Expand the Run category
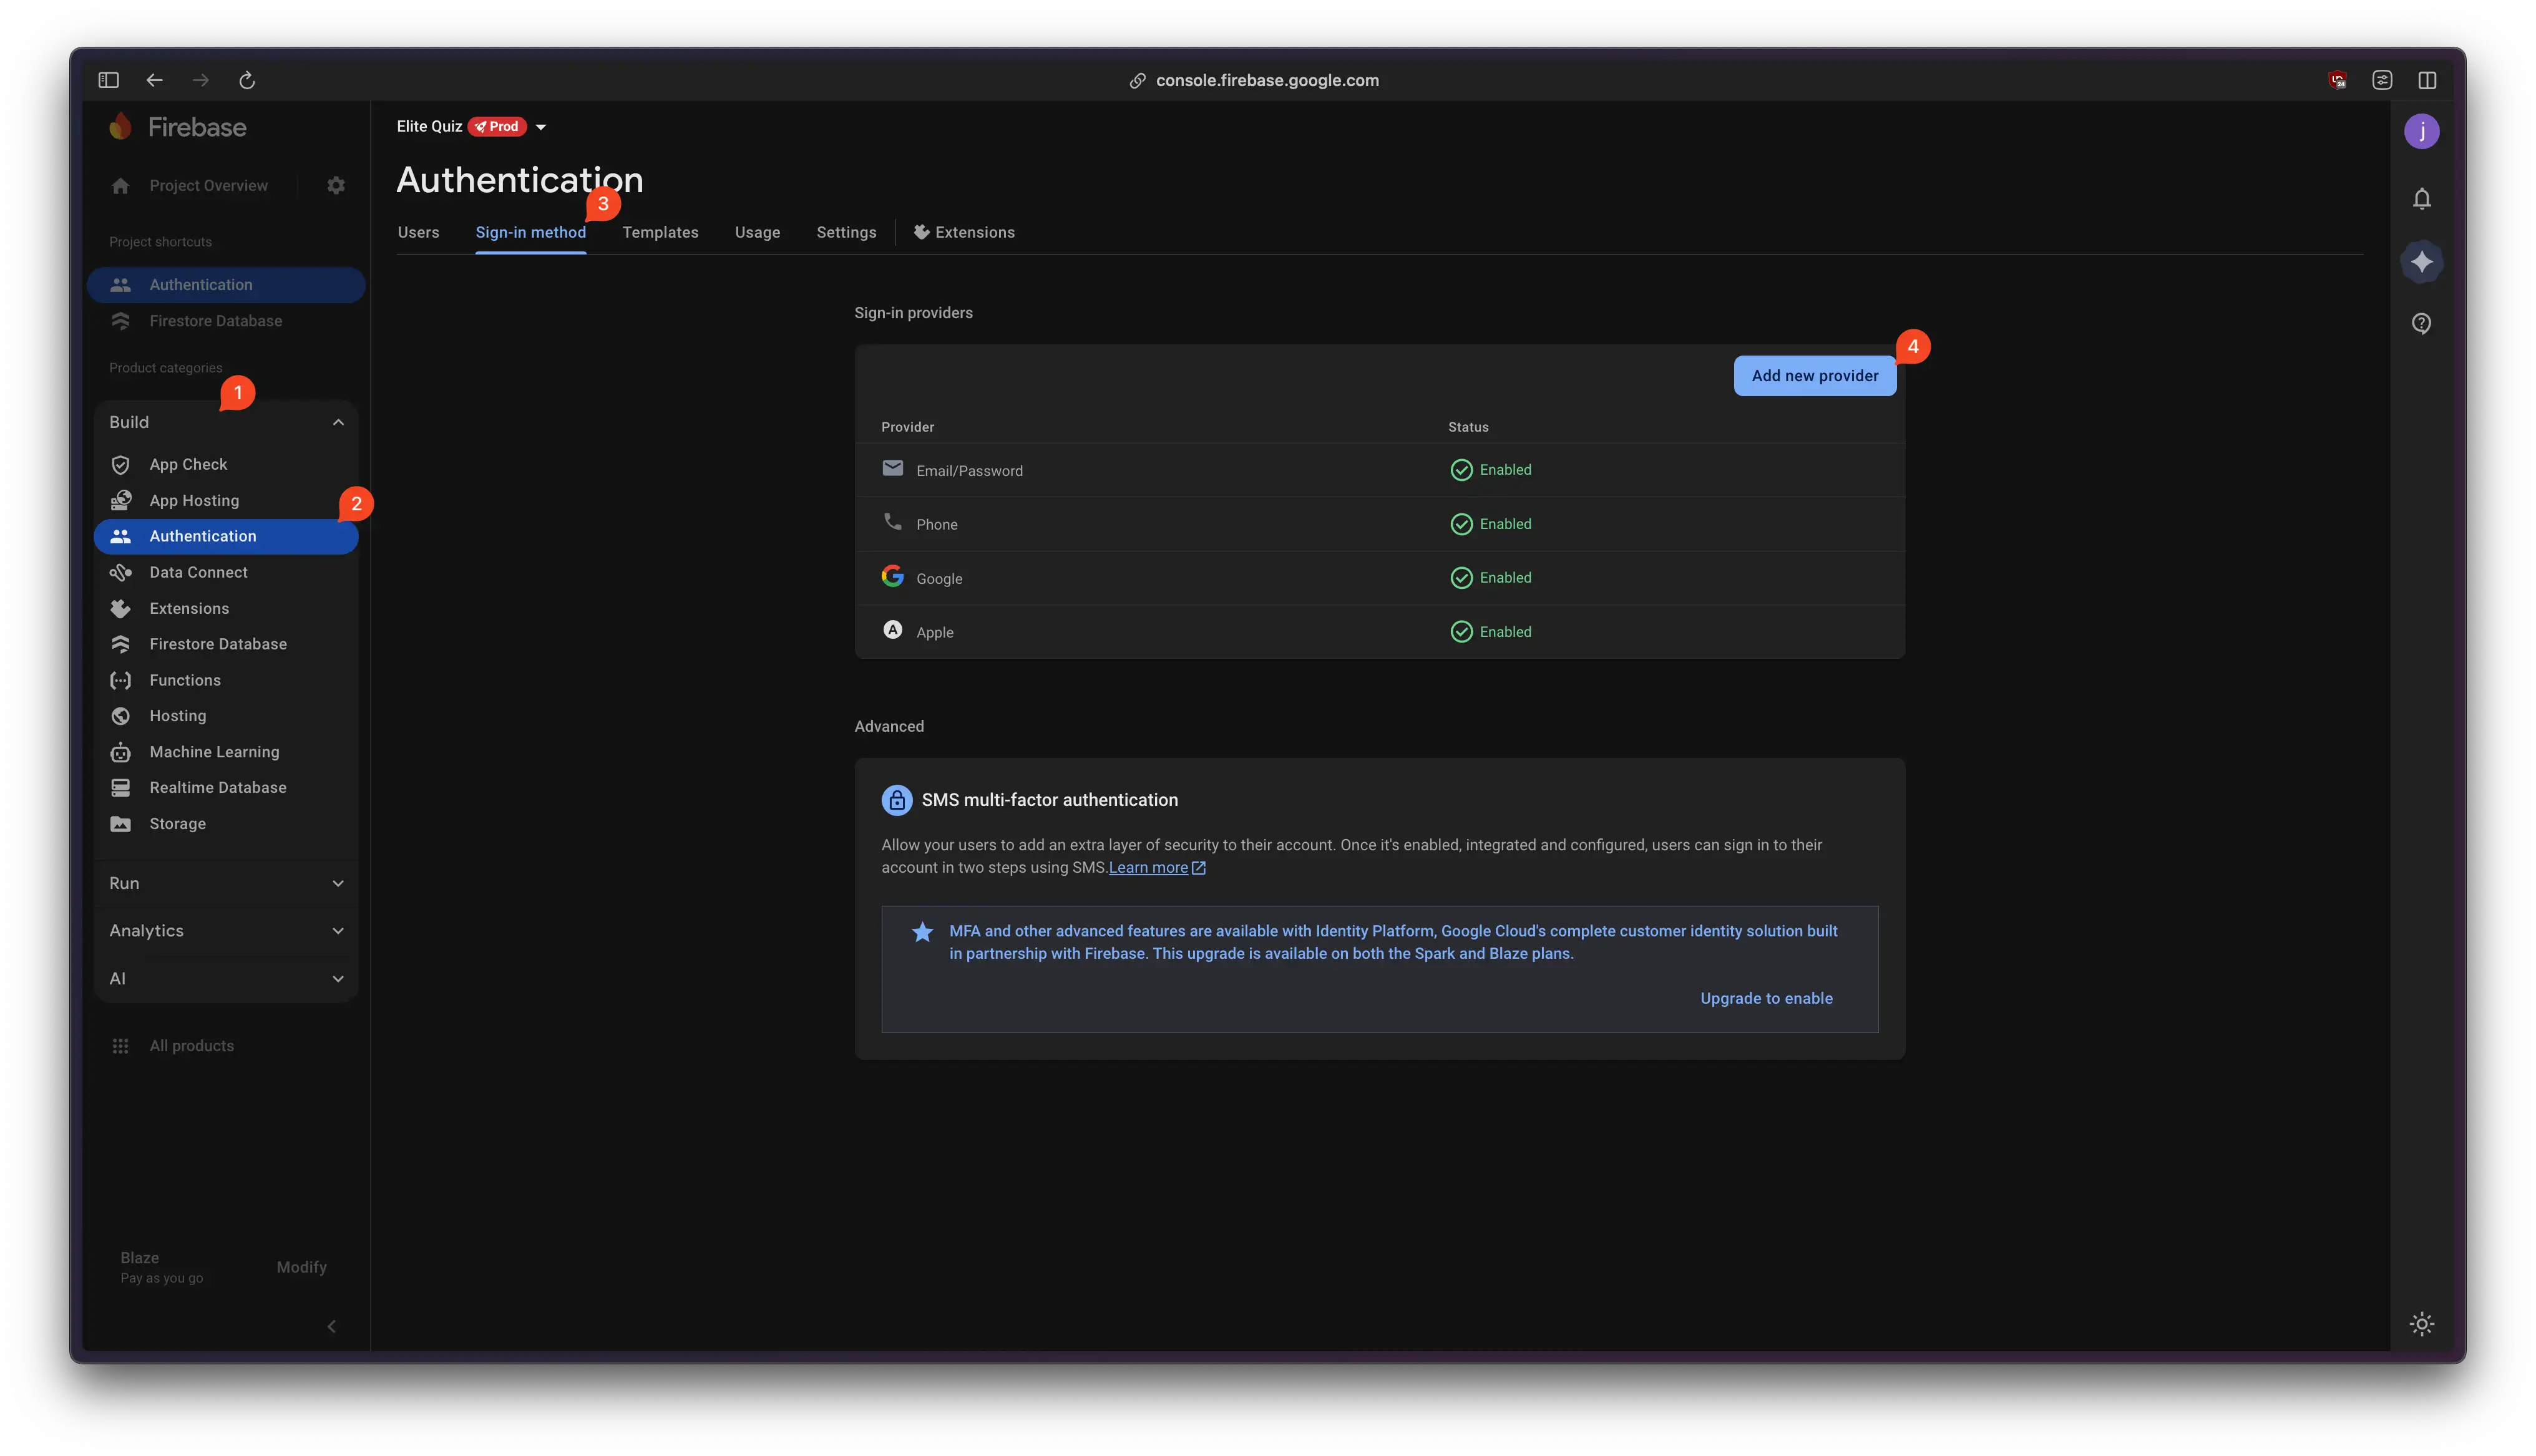2536x1456 pixels. pos(226,883)
